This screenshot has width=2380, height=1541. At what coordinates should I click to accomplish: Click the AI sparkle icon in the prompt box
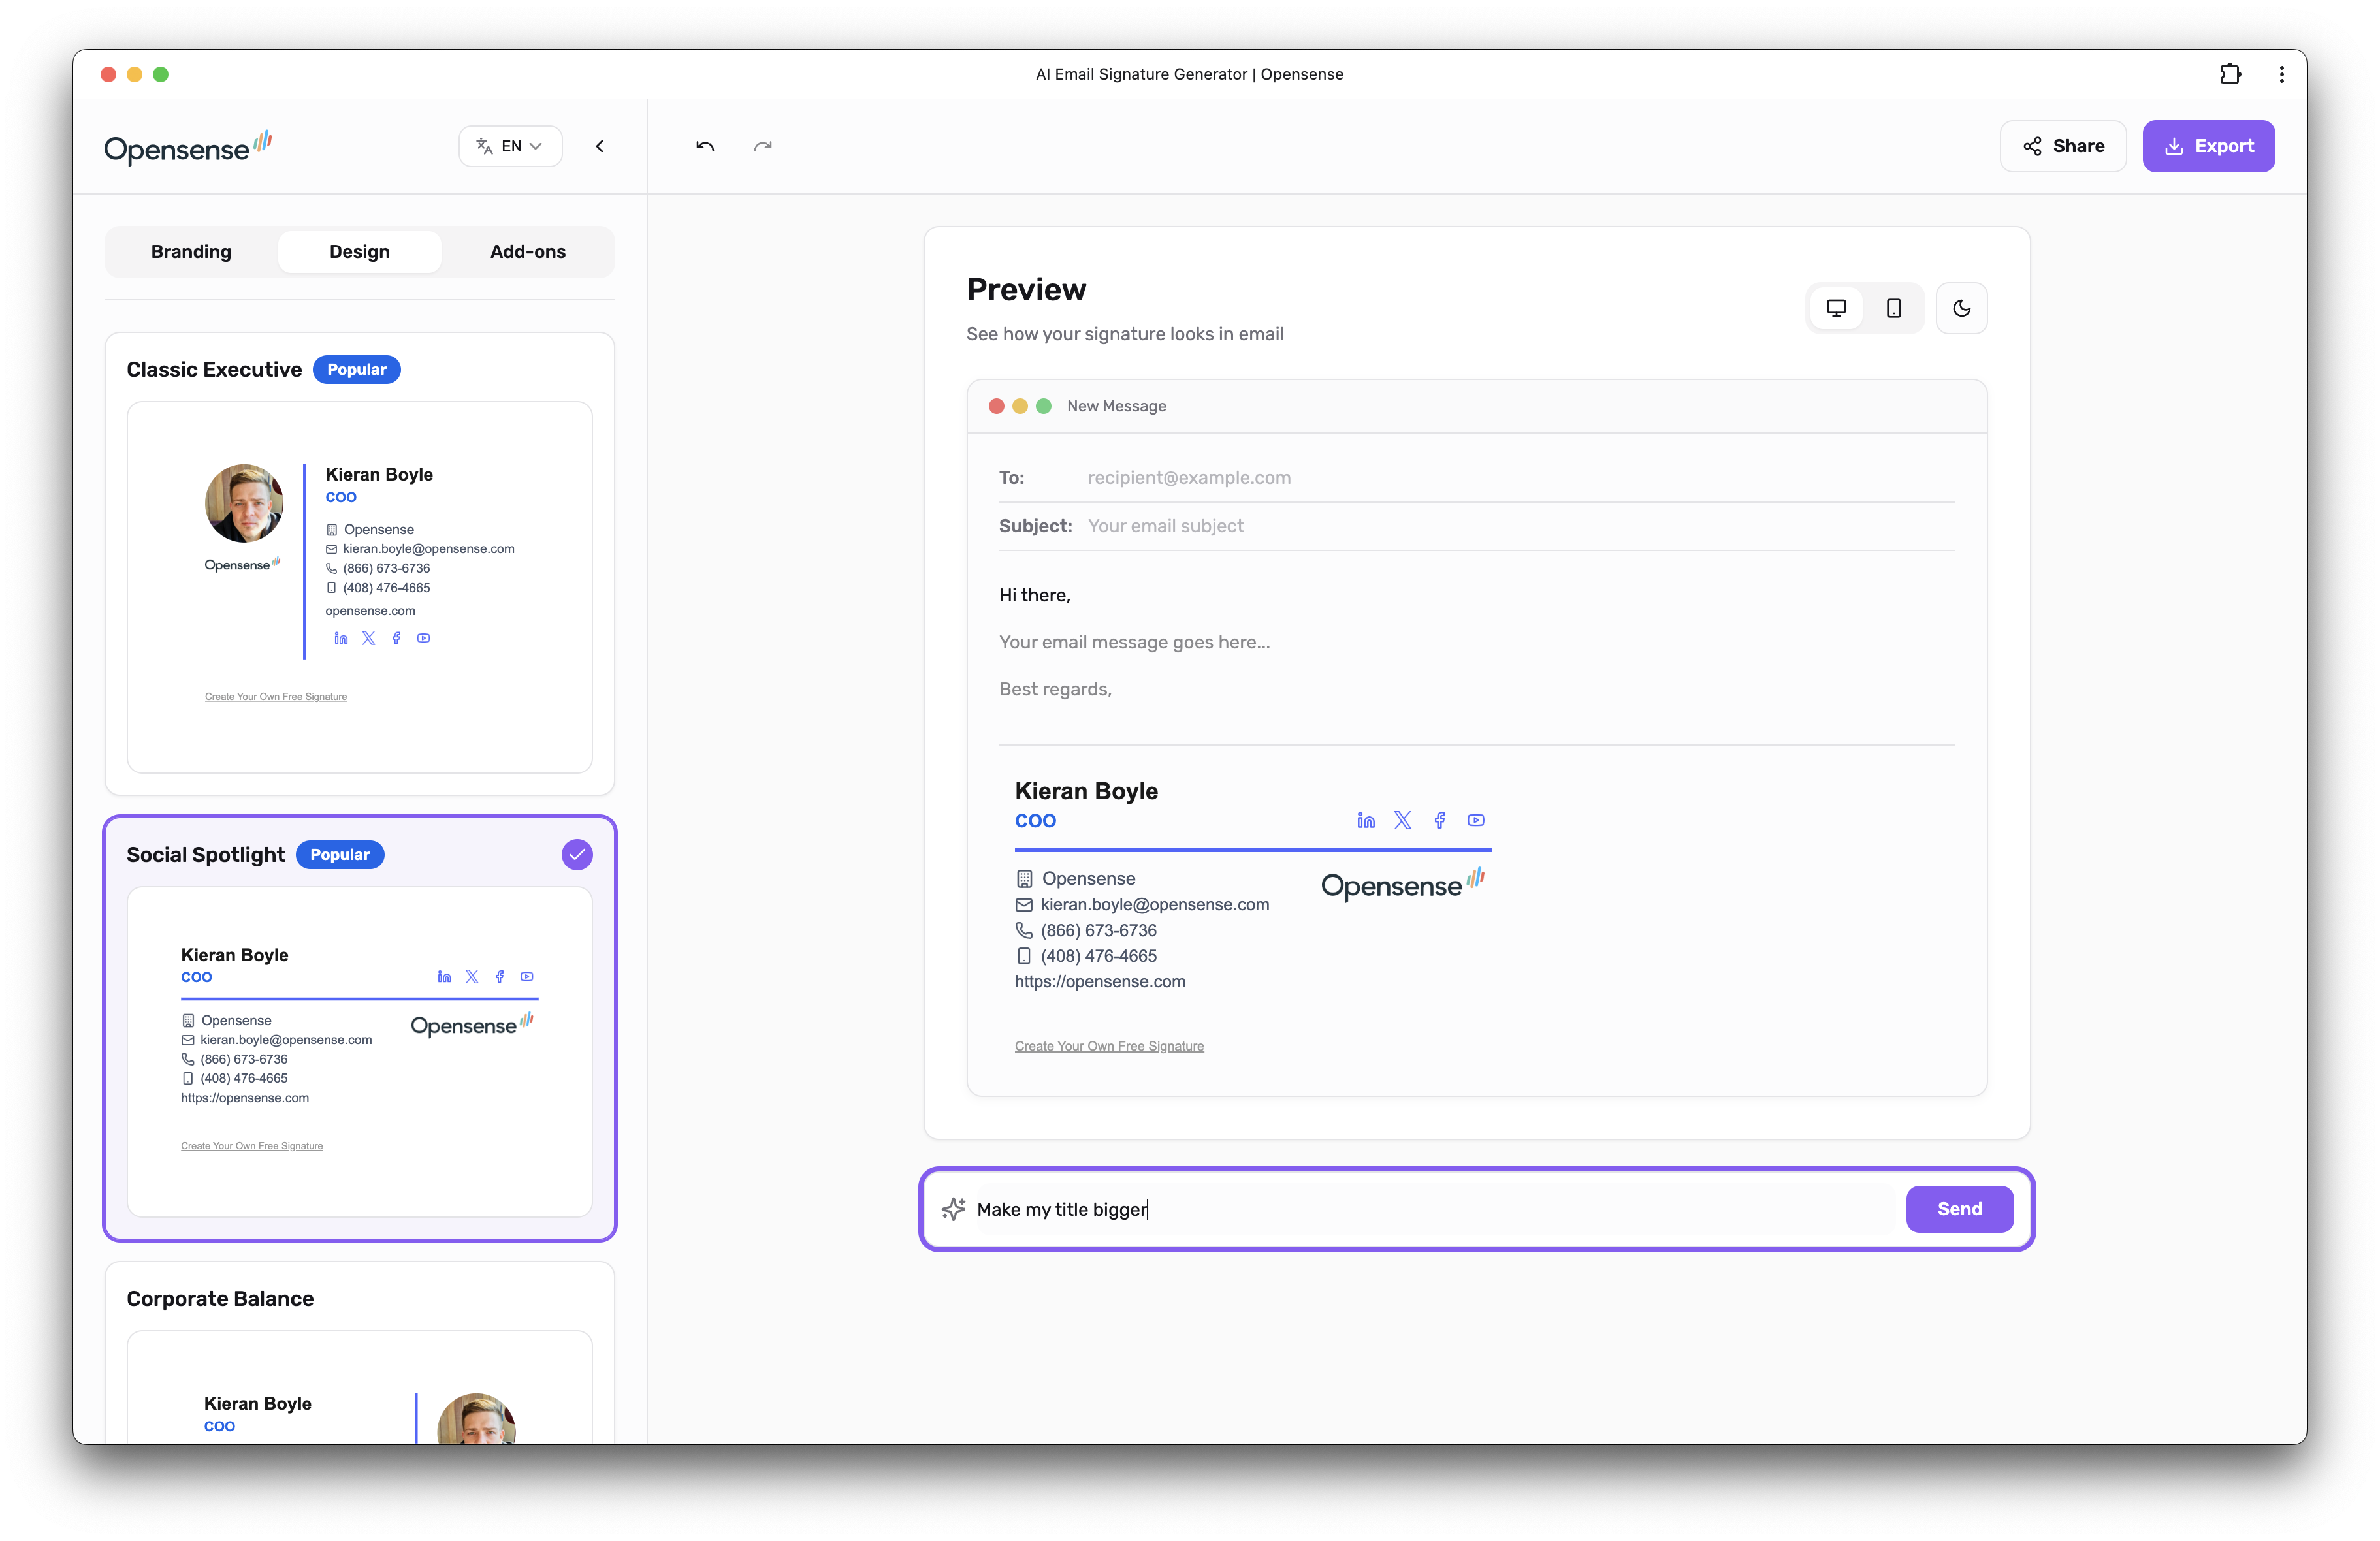(954, 1209)
